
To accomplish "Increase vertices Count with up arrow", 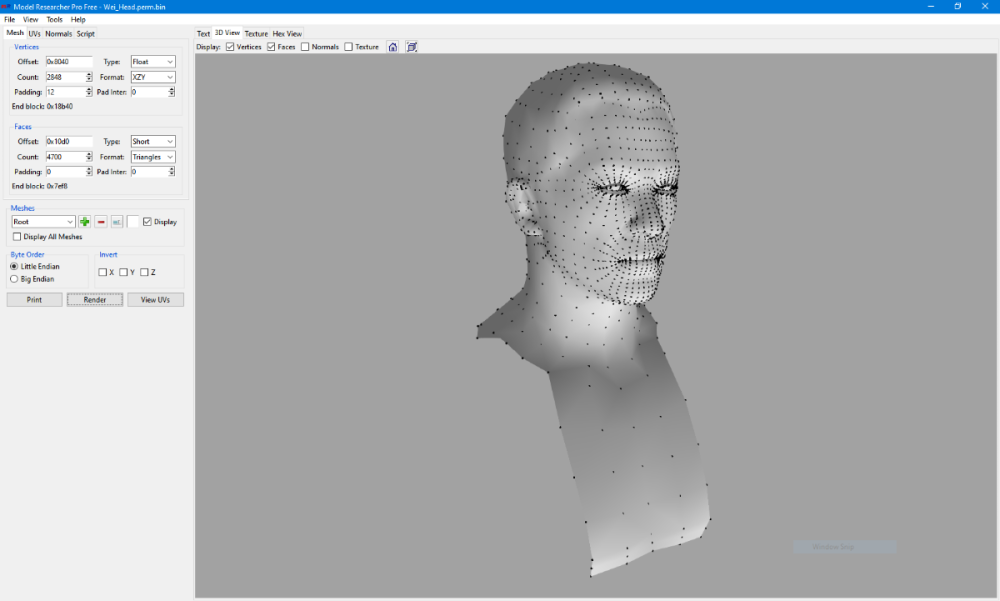I will tap(89, 74).
